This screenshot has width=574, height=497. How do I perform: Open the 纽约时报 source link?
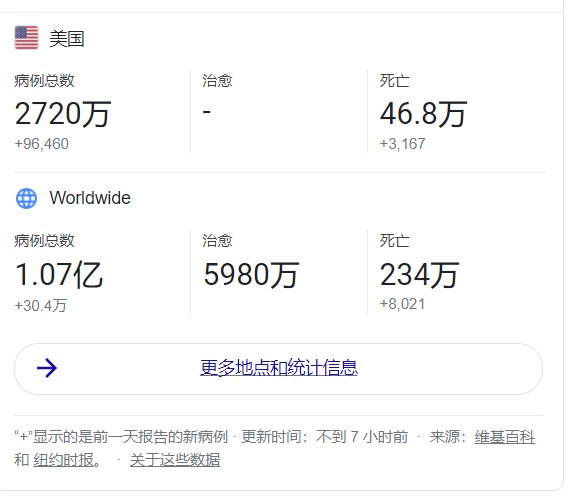(63, 460)
